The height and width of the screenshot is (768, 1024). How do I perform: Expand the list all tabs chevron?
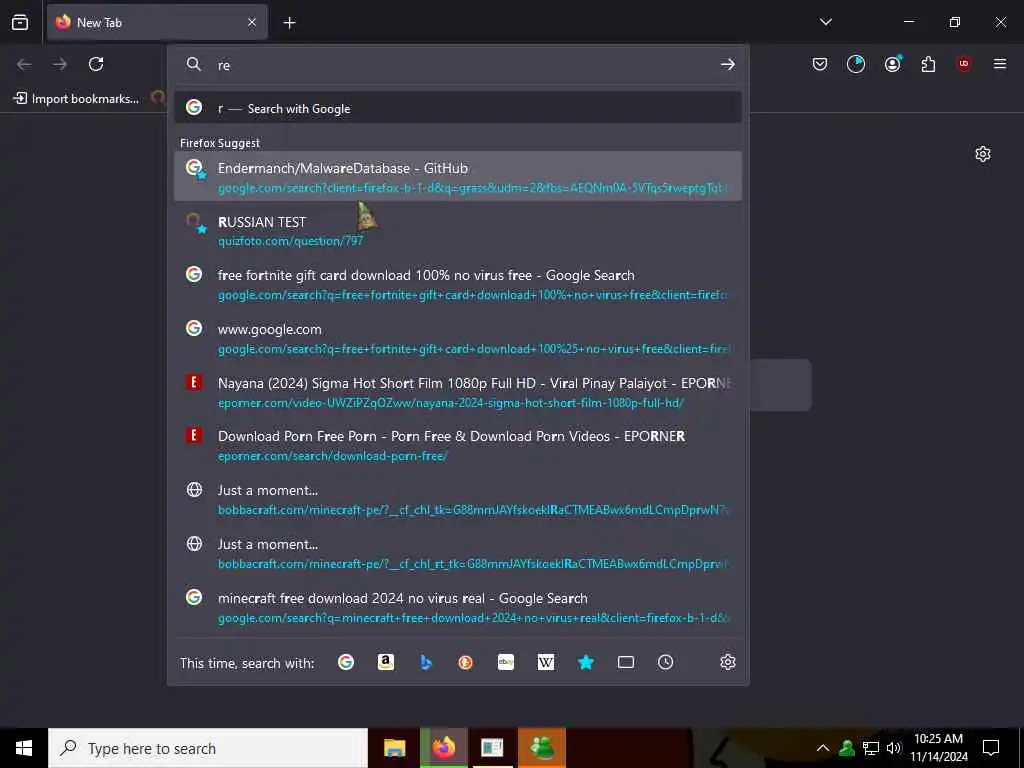tap(825, 22)
